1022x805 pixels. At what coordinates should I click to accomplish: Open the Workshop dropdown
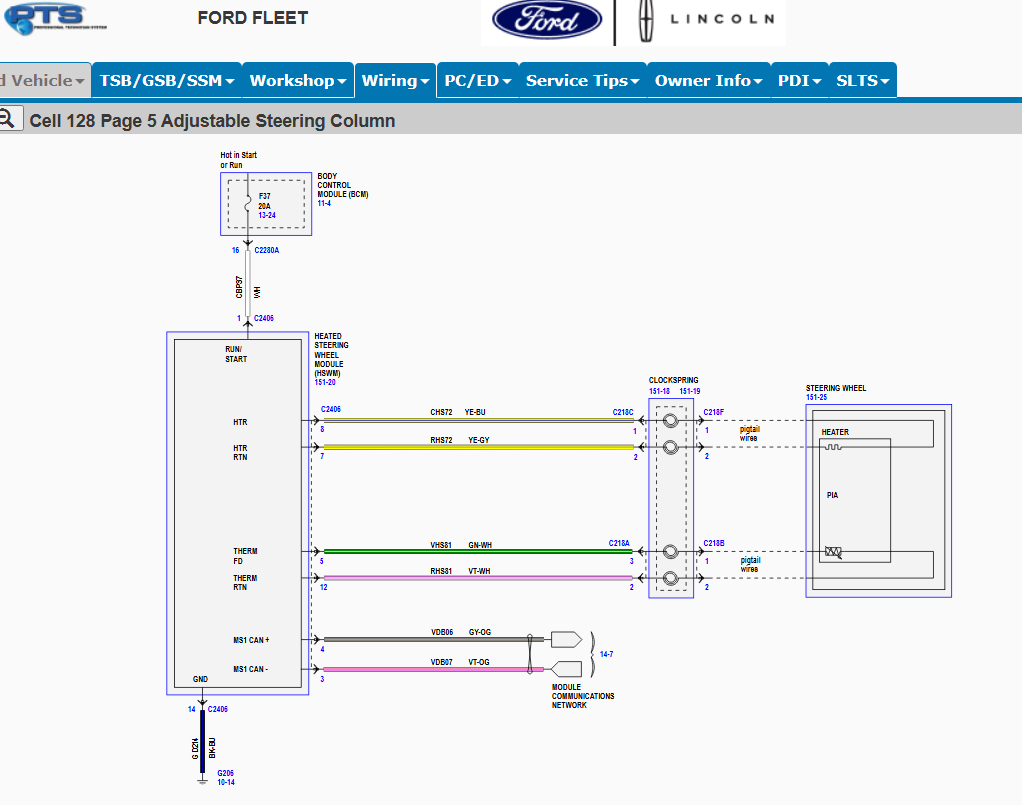coord(297,81)
